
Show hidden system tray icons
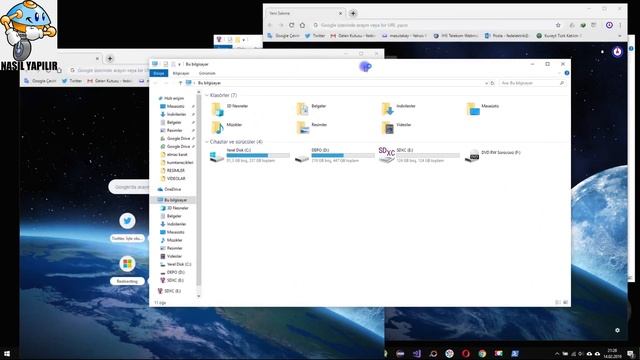(x=556, y=353)
